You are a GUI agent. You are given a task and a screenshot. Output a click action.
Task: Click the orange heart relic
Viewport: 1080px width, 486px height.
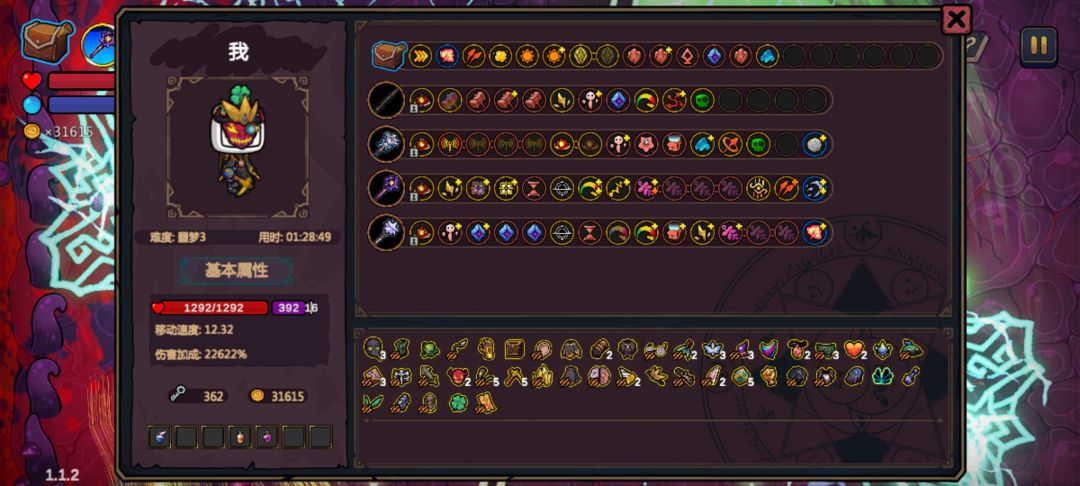click(x=855, y=349)
